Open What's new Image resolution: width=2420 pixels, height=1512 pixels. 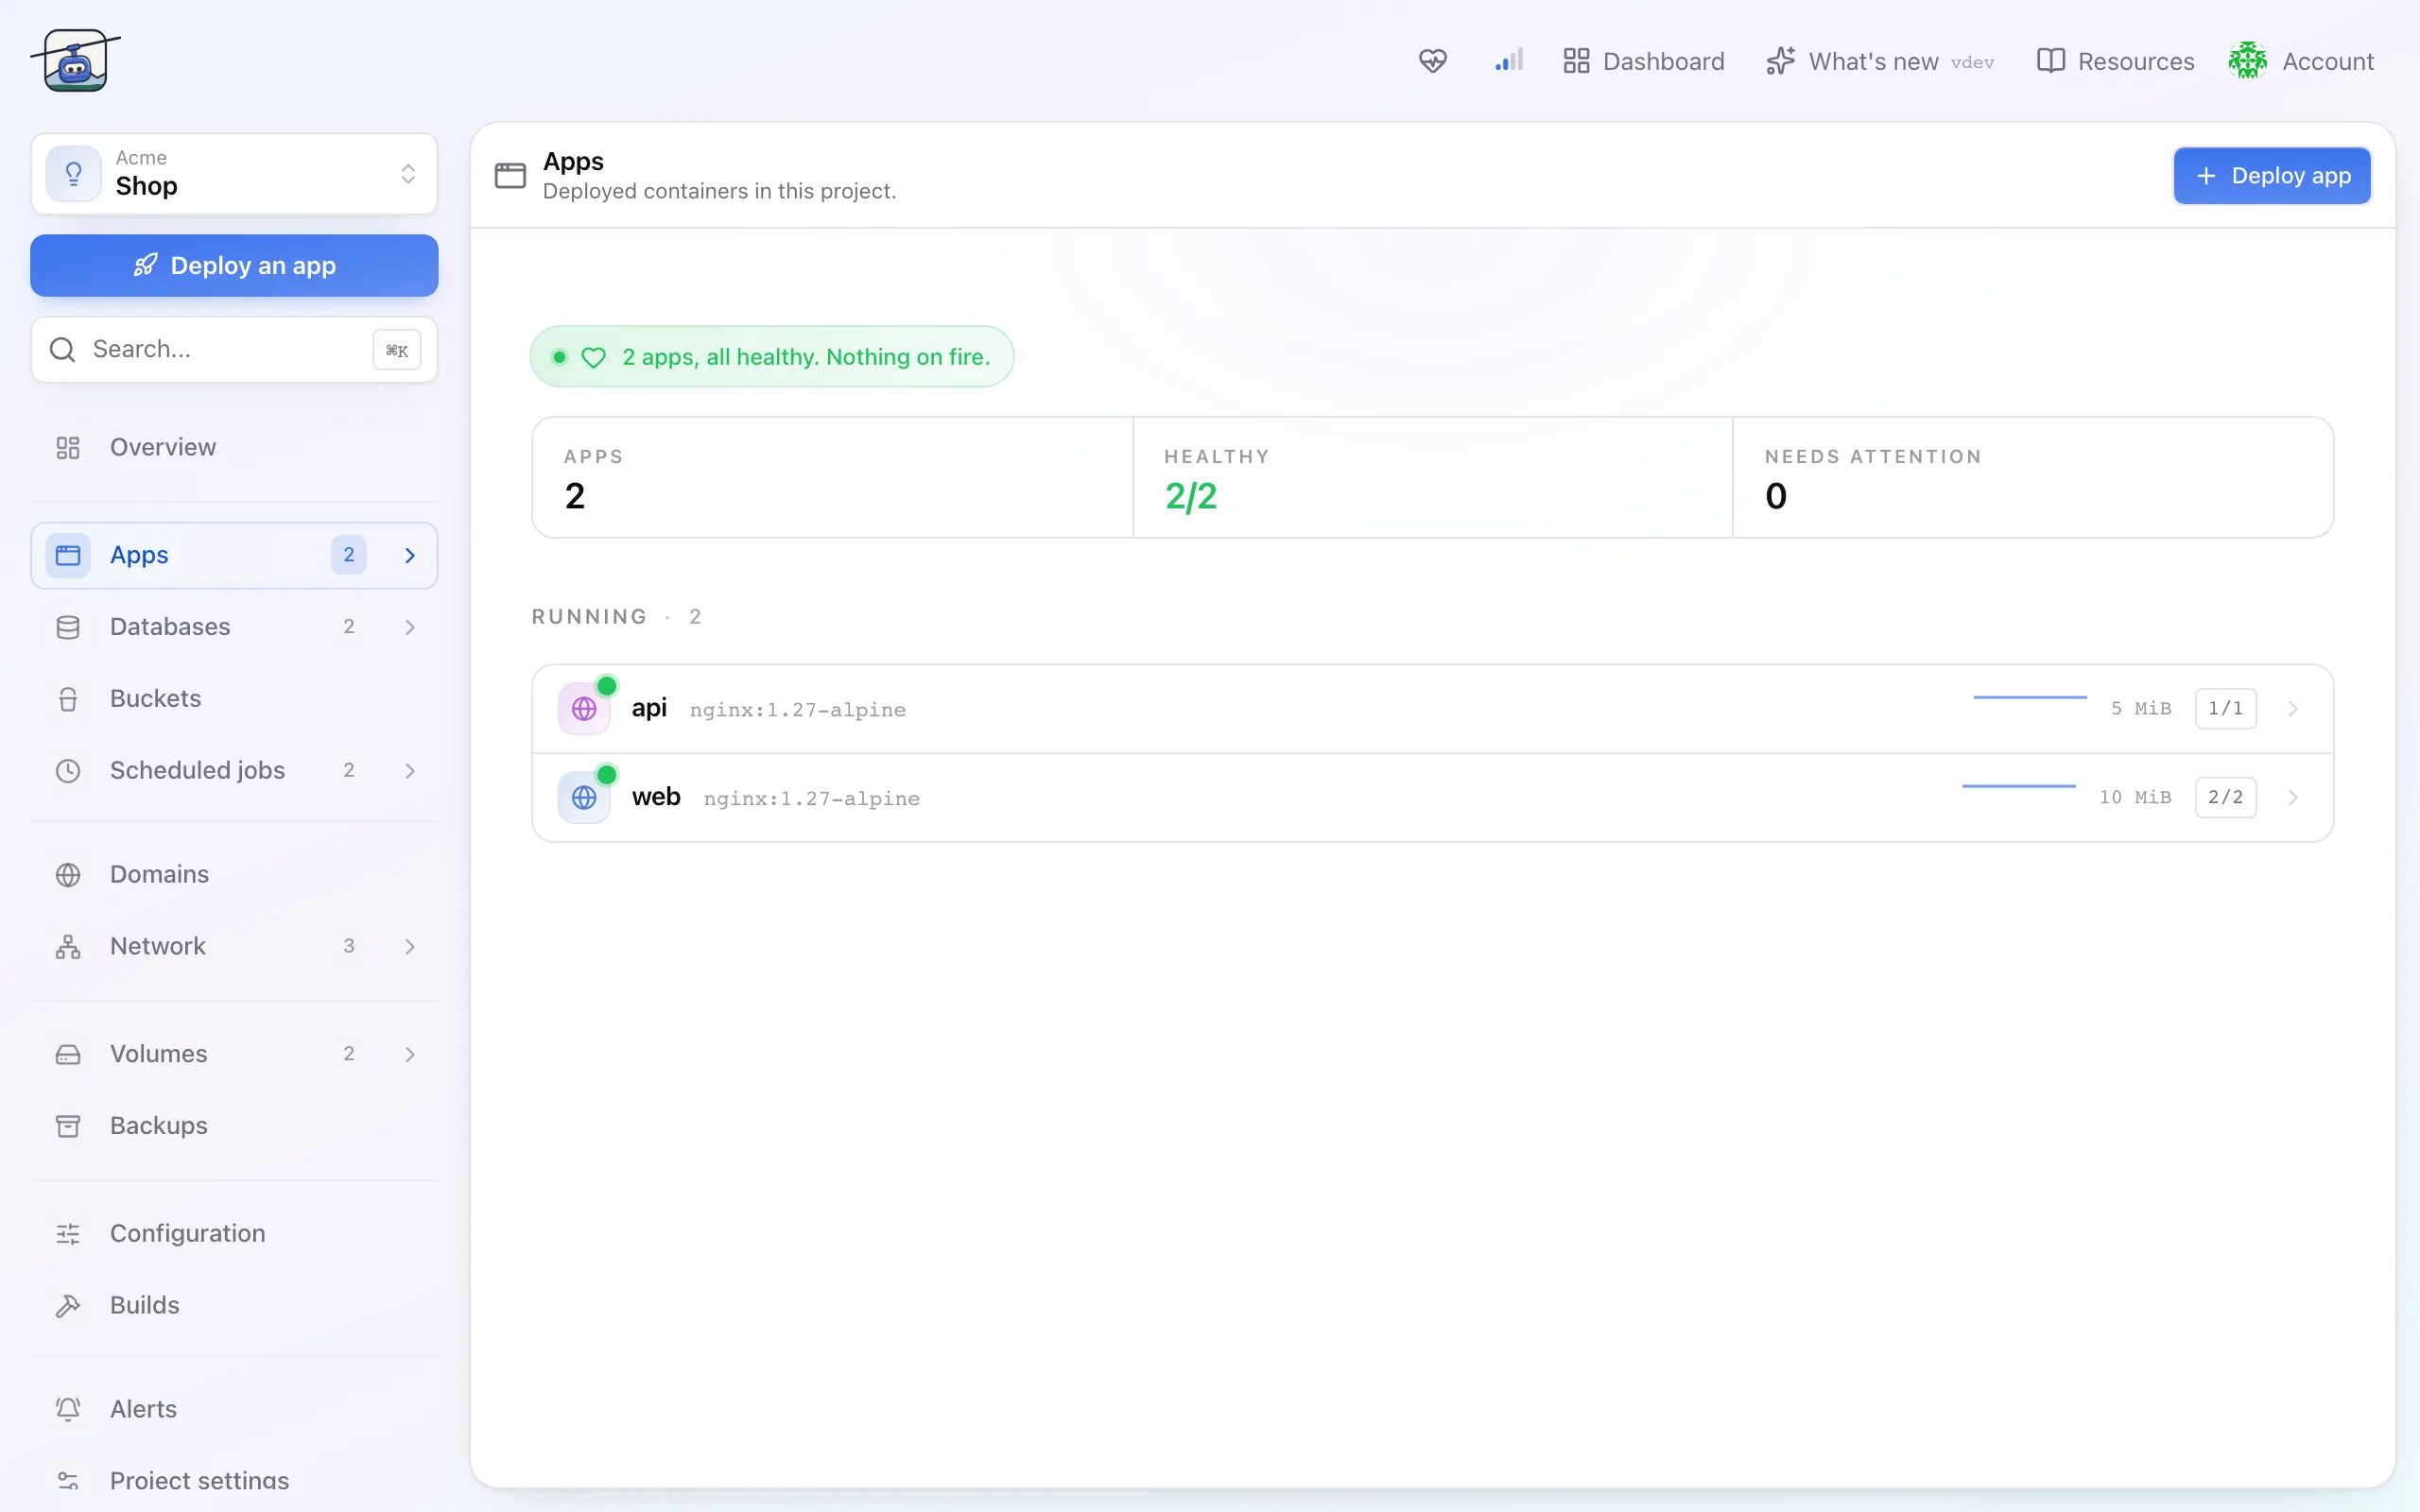(x=1879, y=61)
